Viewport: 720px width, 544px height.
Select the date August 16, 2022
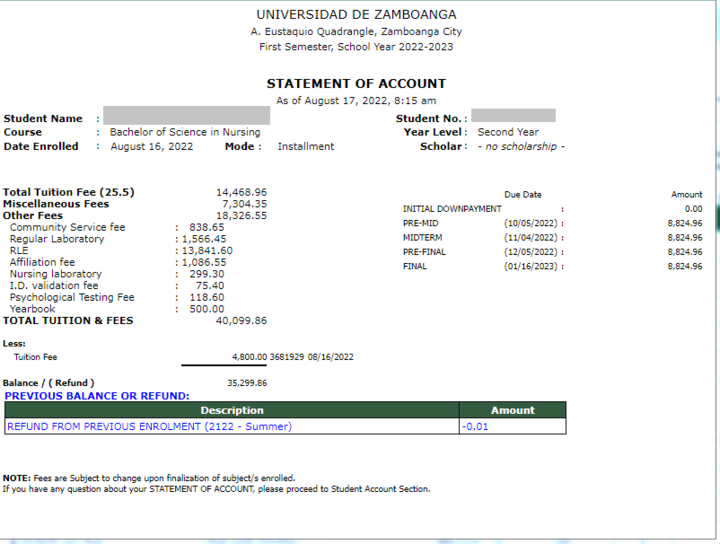click(152, 146)
